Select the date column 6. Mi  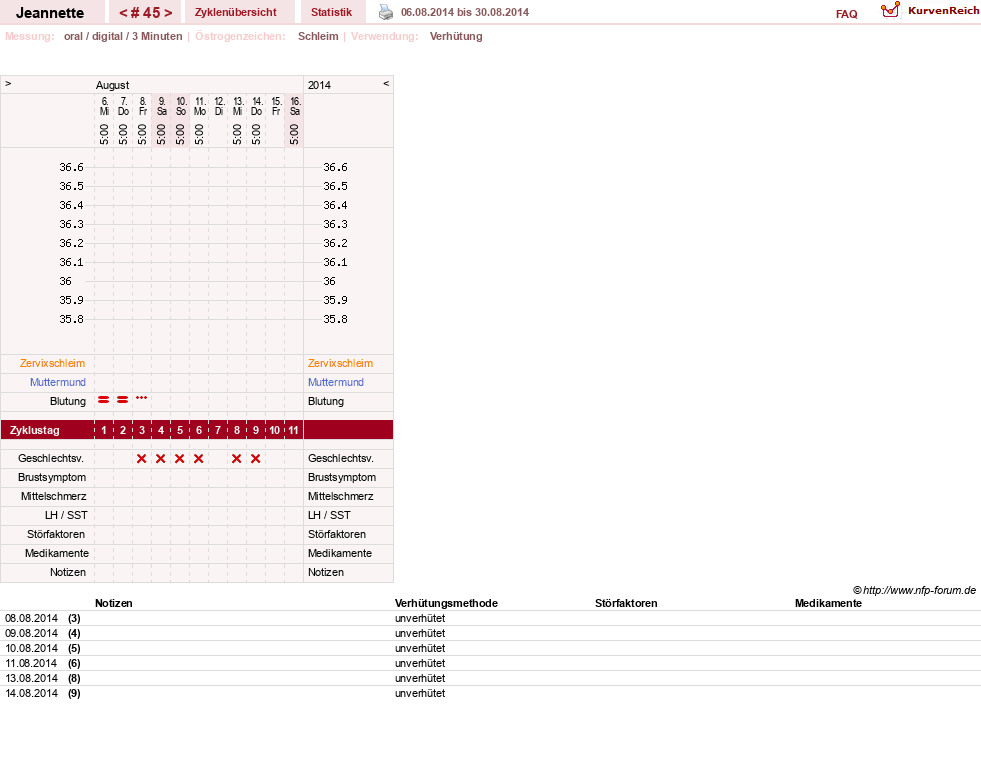[104, 106]
